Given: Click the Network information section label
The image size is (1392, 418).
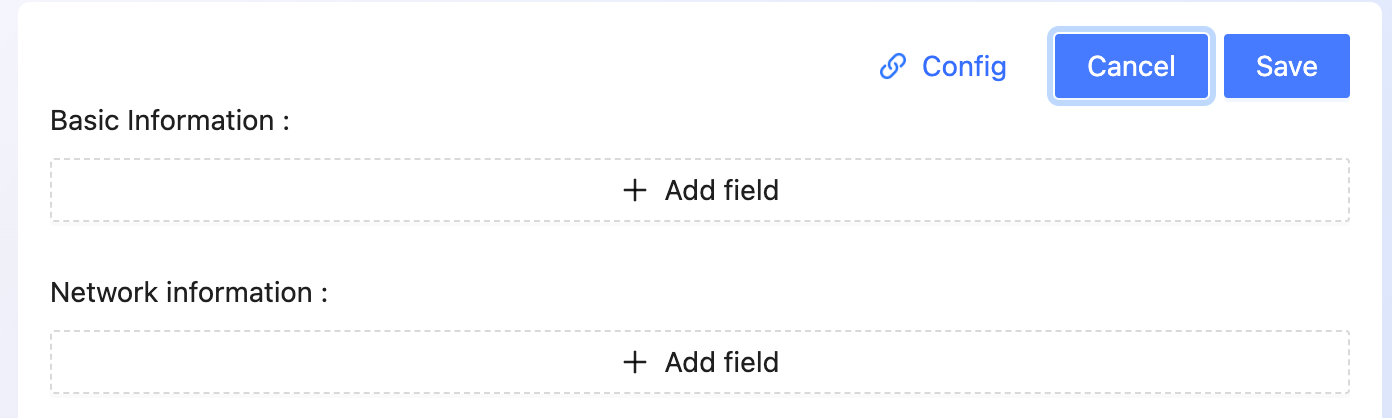Looking at the screenshot, I should (x=189, y=293).
